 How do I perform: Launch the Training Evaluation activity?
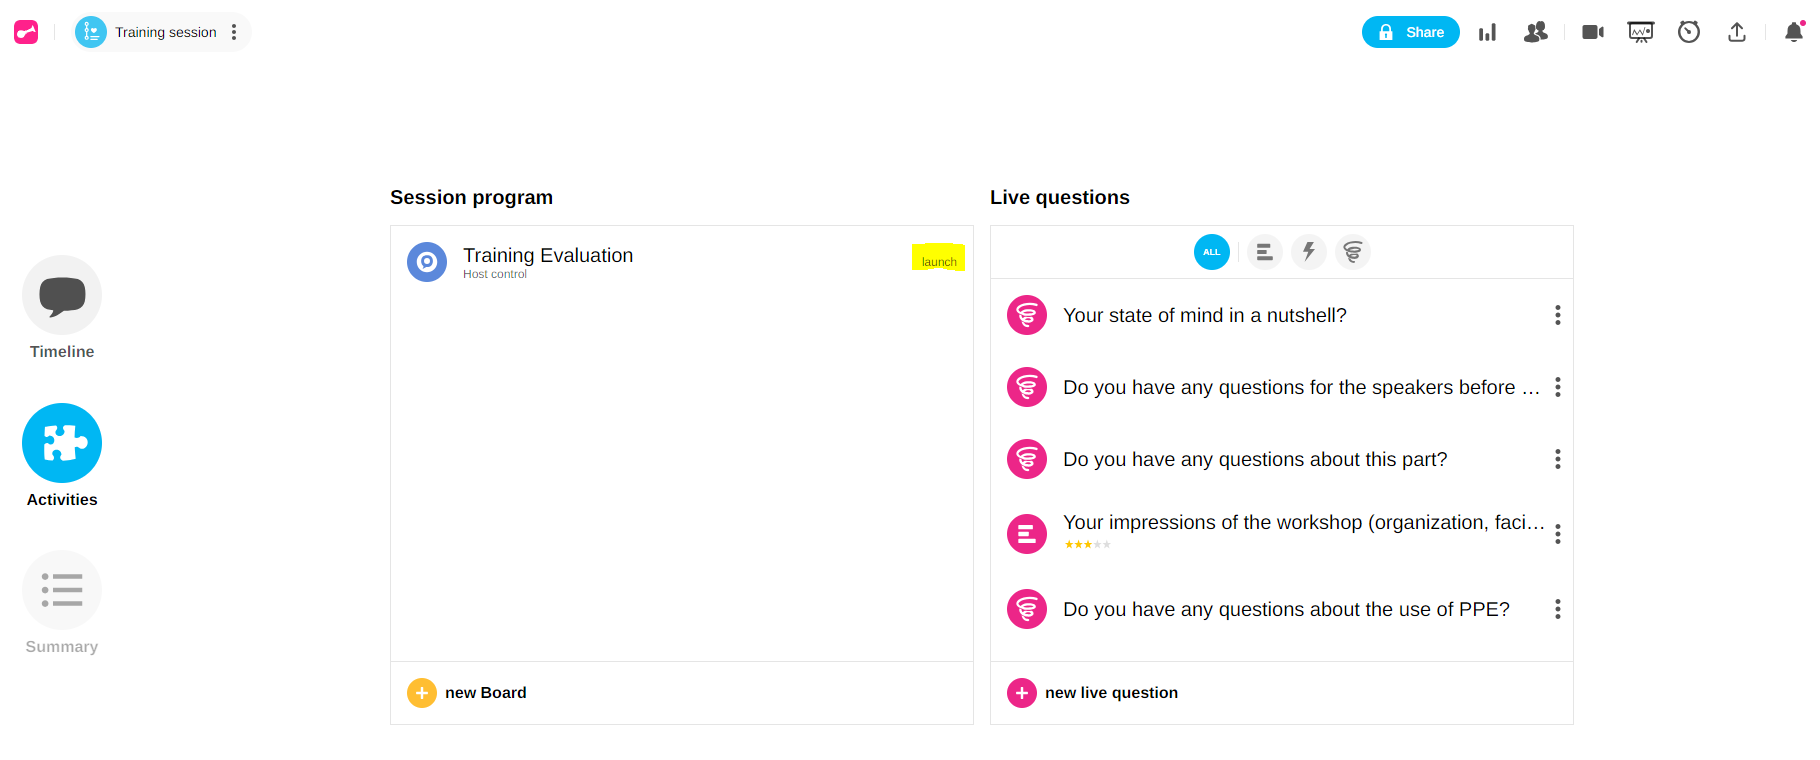(938, 260)
